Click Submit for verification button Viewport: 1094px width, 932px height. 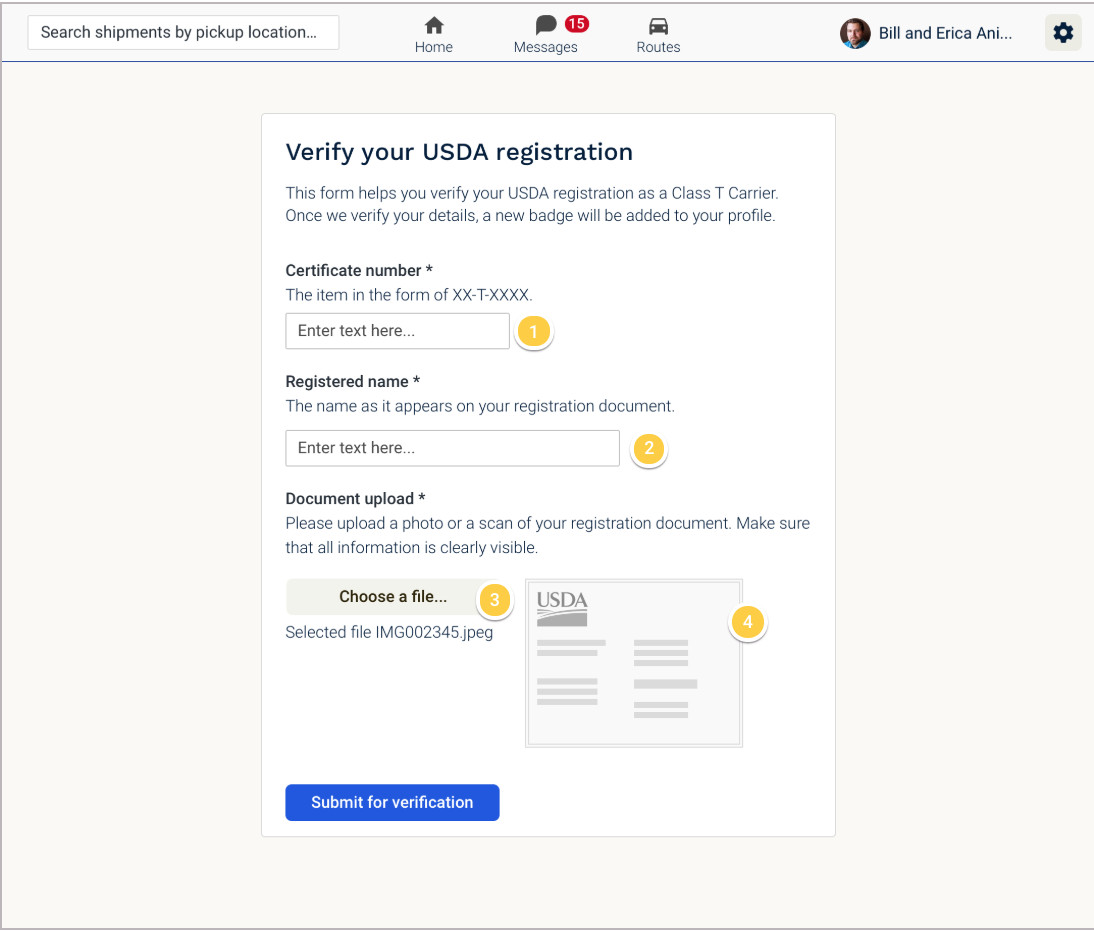pos(392,802)
